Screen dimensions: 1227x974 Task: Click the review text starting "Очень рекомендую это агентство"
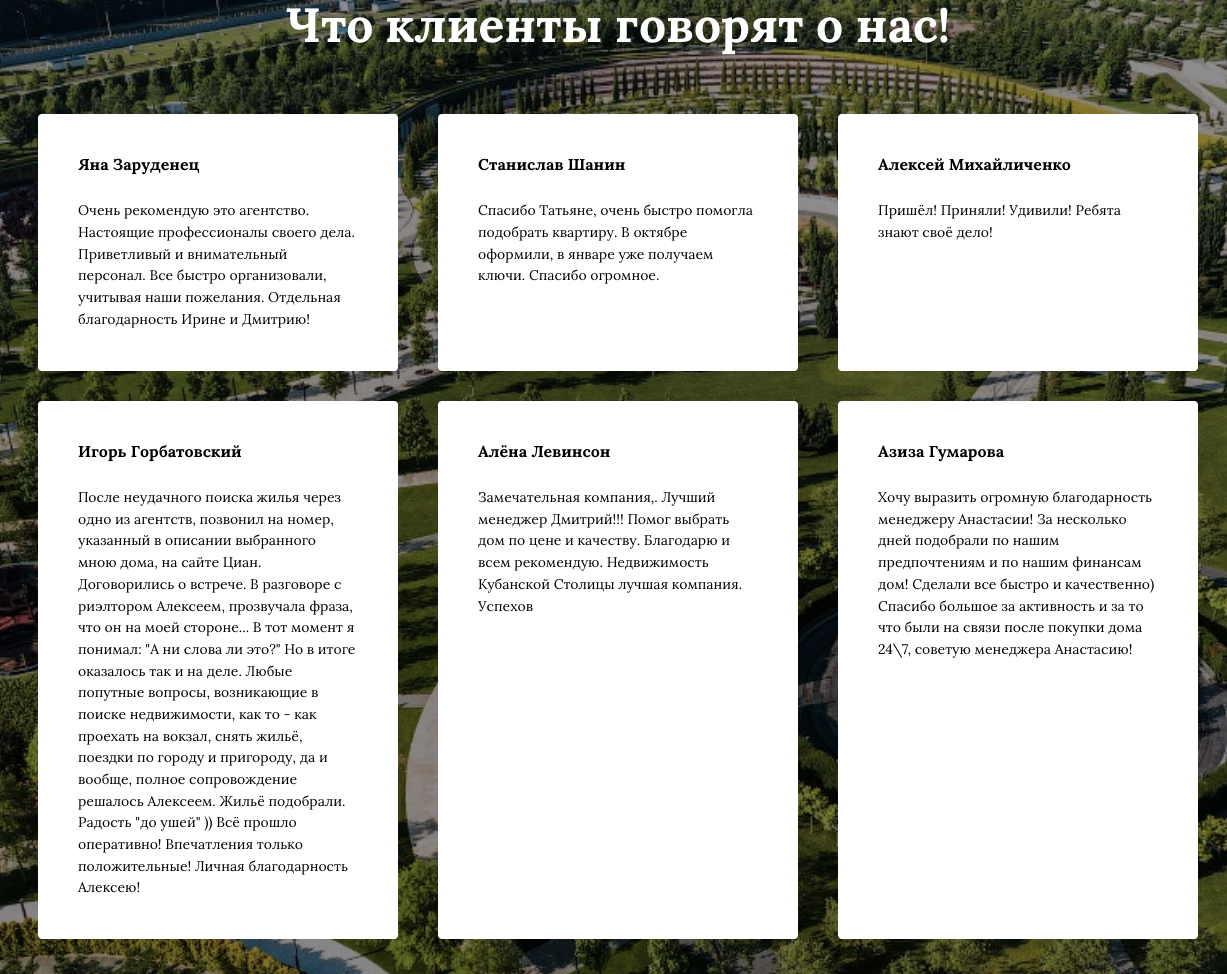pos(217,265)
